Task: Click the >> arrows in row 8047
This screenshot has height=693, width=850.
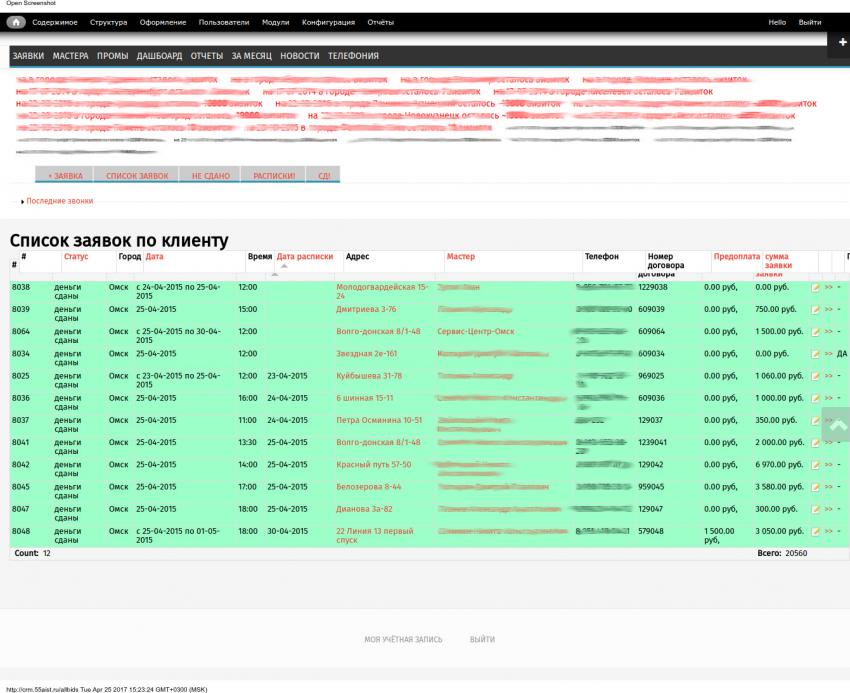Action: click(828, 509)
